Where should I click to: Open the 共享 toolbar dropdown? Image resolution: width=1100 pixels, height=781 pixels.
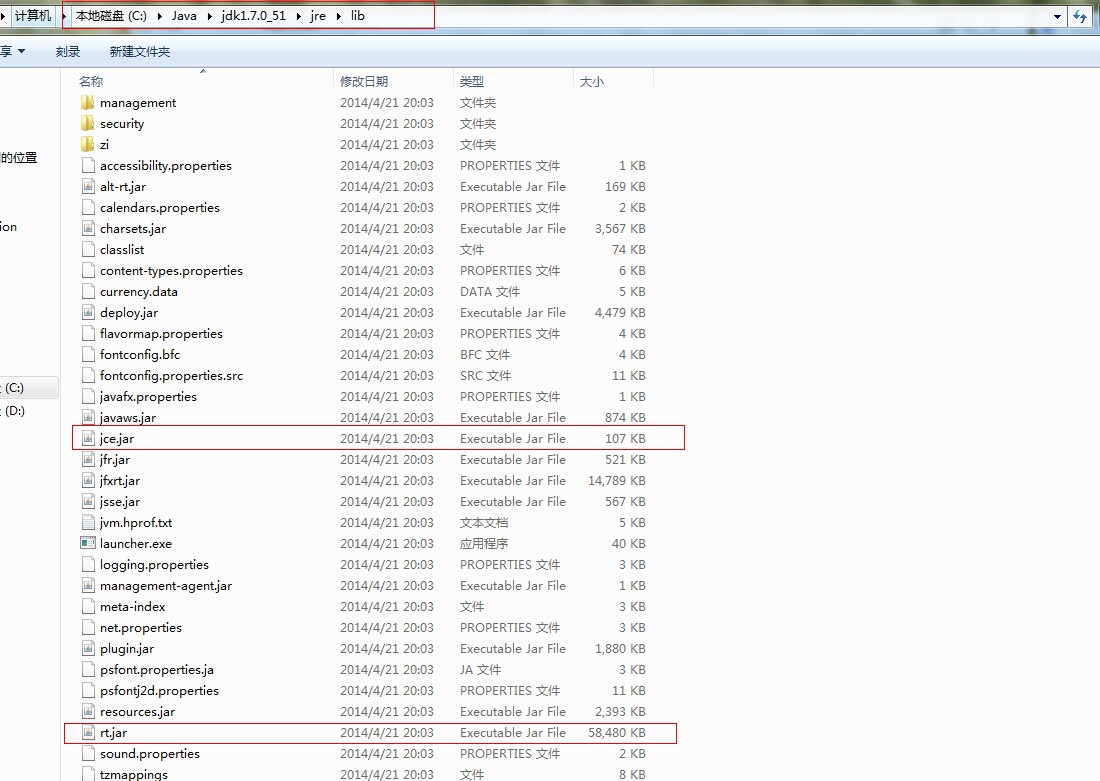point(13,51)
